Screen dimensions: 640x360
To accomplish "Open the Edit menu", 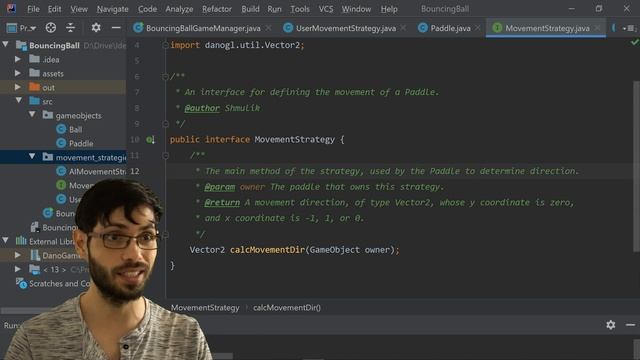I will (x=54, y=9).
